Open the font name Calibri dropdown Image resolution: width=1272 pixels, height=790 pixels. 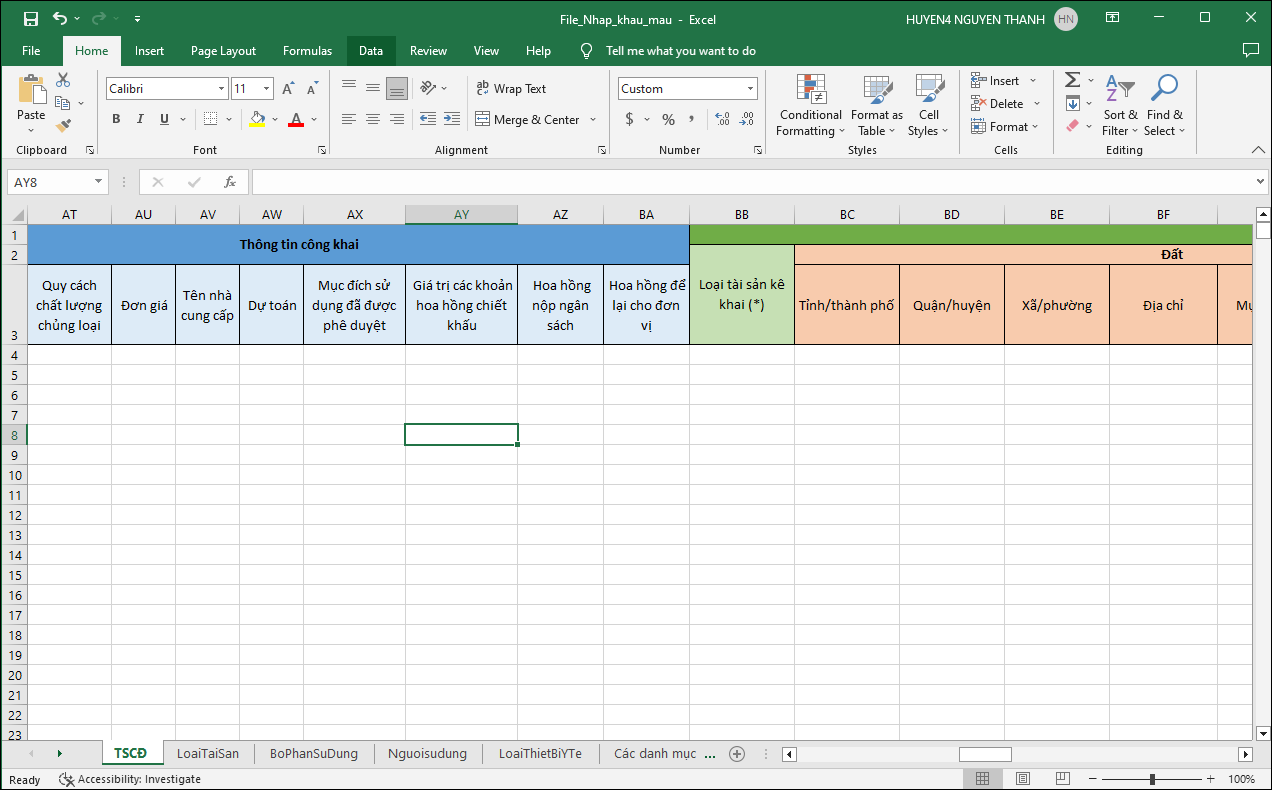coord(221,89)
